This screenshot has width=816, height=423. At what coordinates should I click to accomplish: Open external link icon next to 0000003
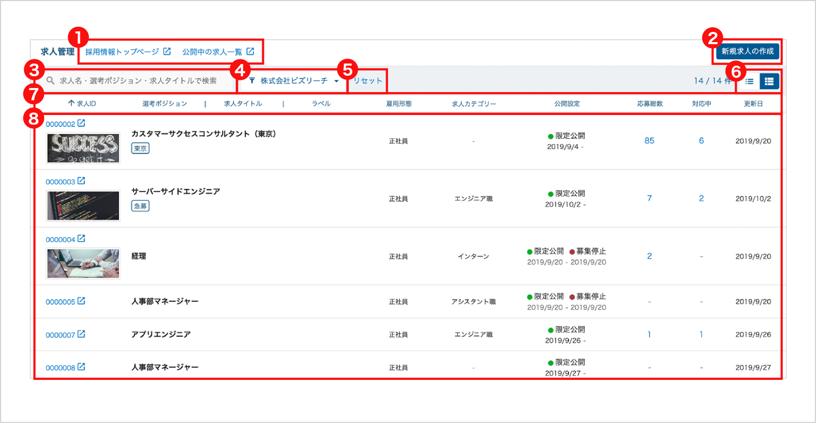tap(81, 181)
